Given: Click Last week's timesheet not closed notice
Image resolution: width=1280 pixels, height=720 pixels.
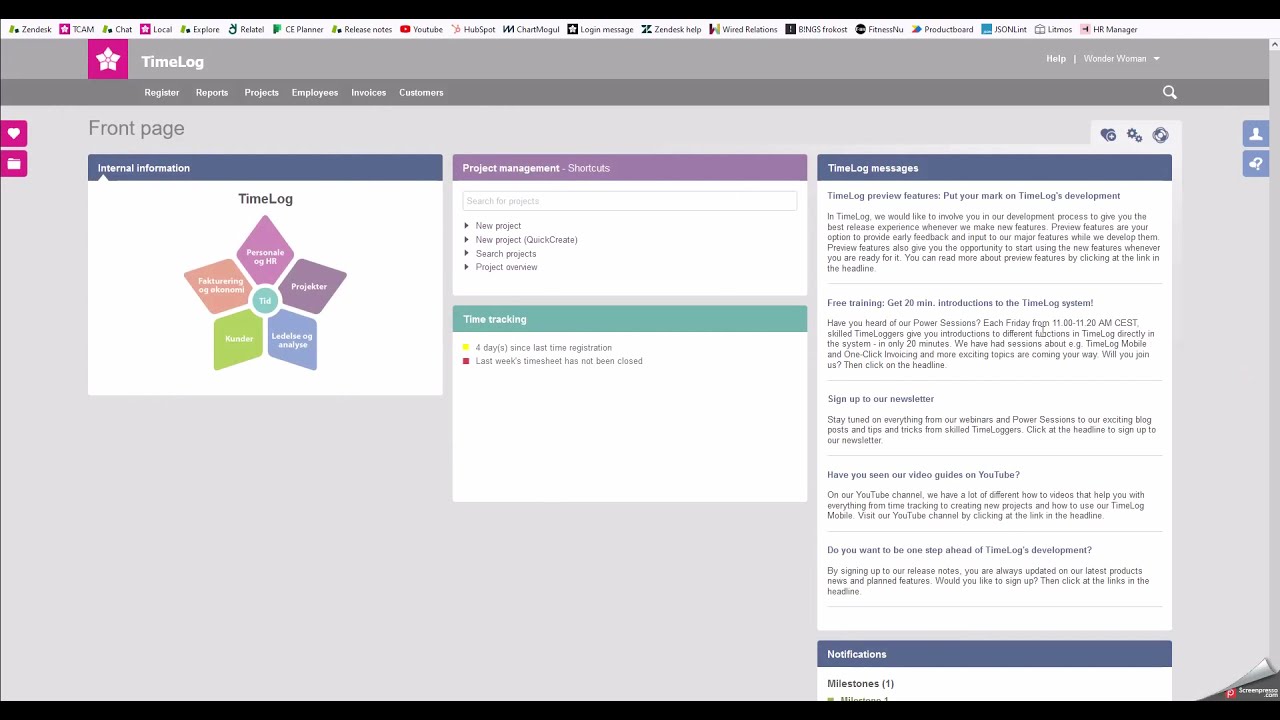Looking at the screenshot, I should (x=559, y=361).
